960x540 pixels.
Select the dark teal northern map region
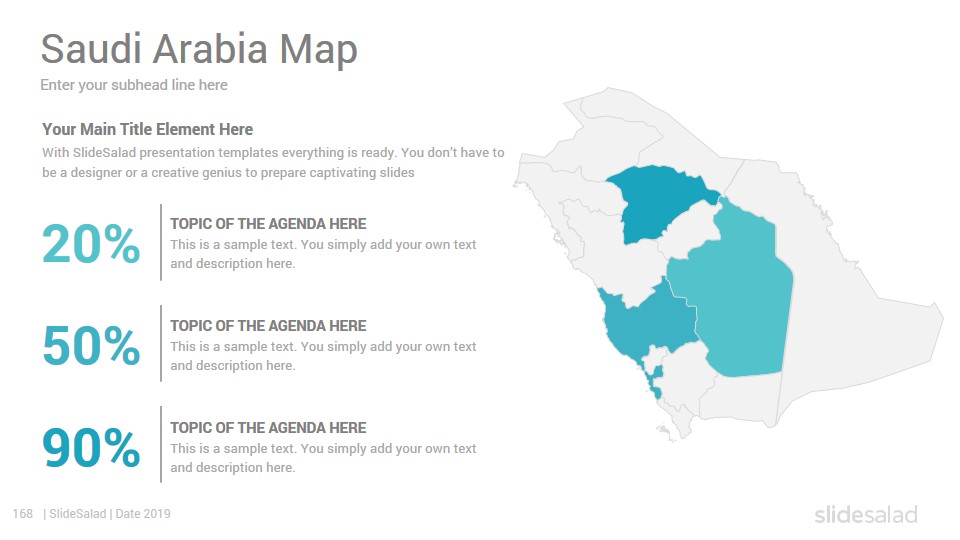click(655, 202)
